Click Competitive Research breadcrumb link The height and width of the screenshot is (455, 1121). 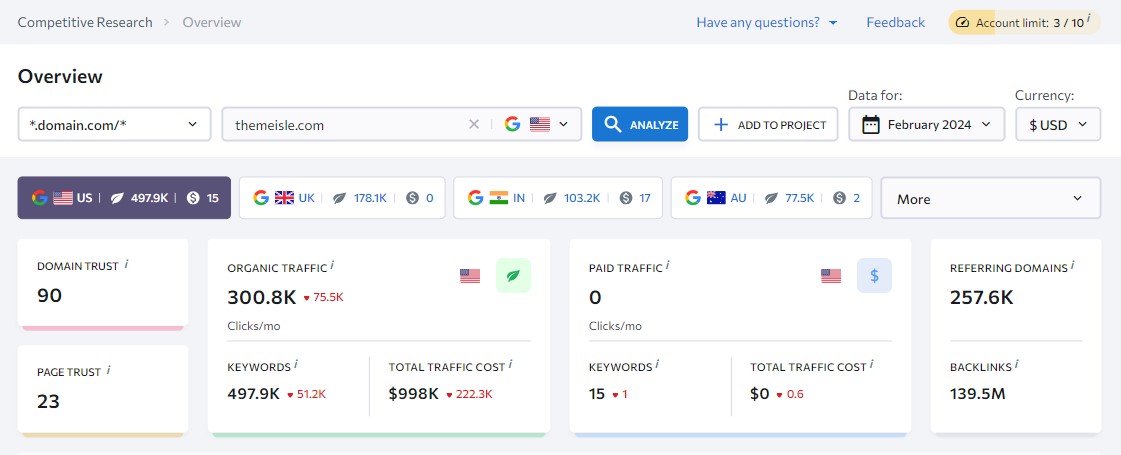coord(85,22)
